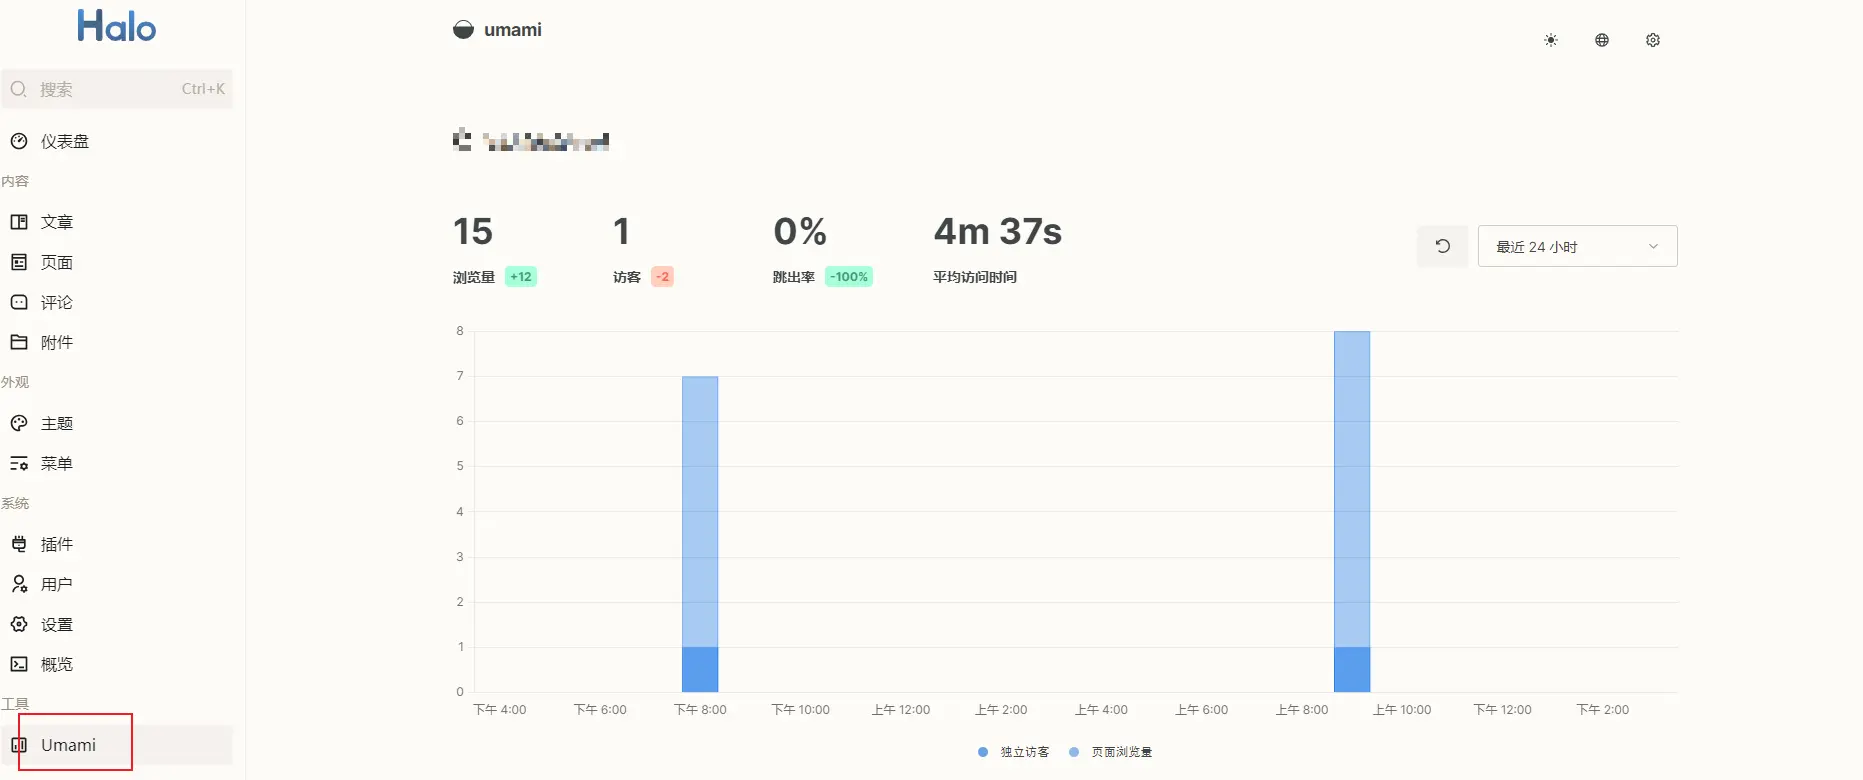This screenshot has width=1863, height=780.
Task: Open the umami settings gear icon
Action: [x=1653, y=40]
